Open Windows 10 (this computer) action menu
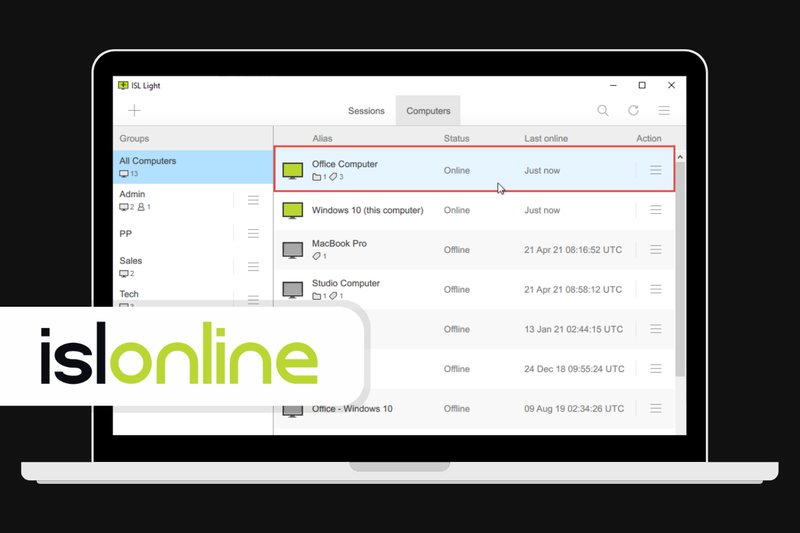This screenshot has width=800, height=533. (656, 210)
